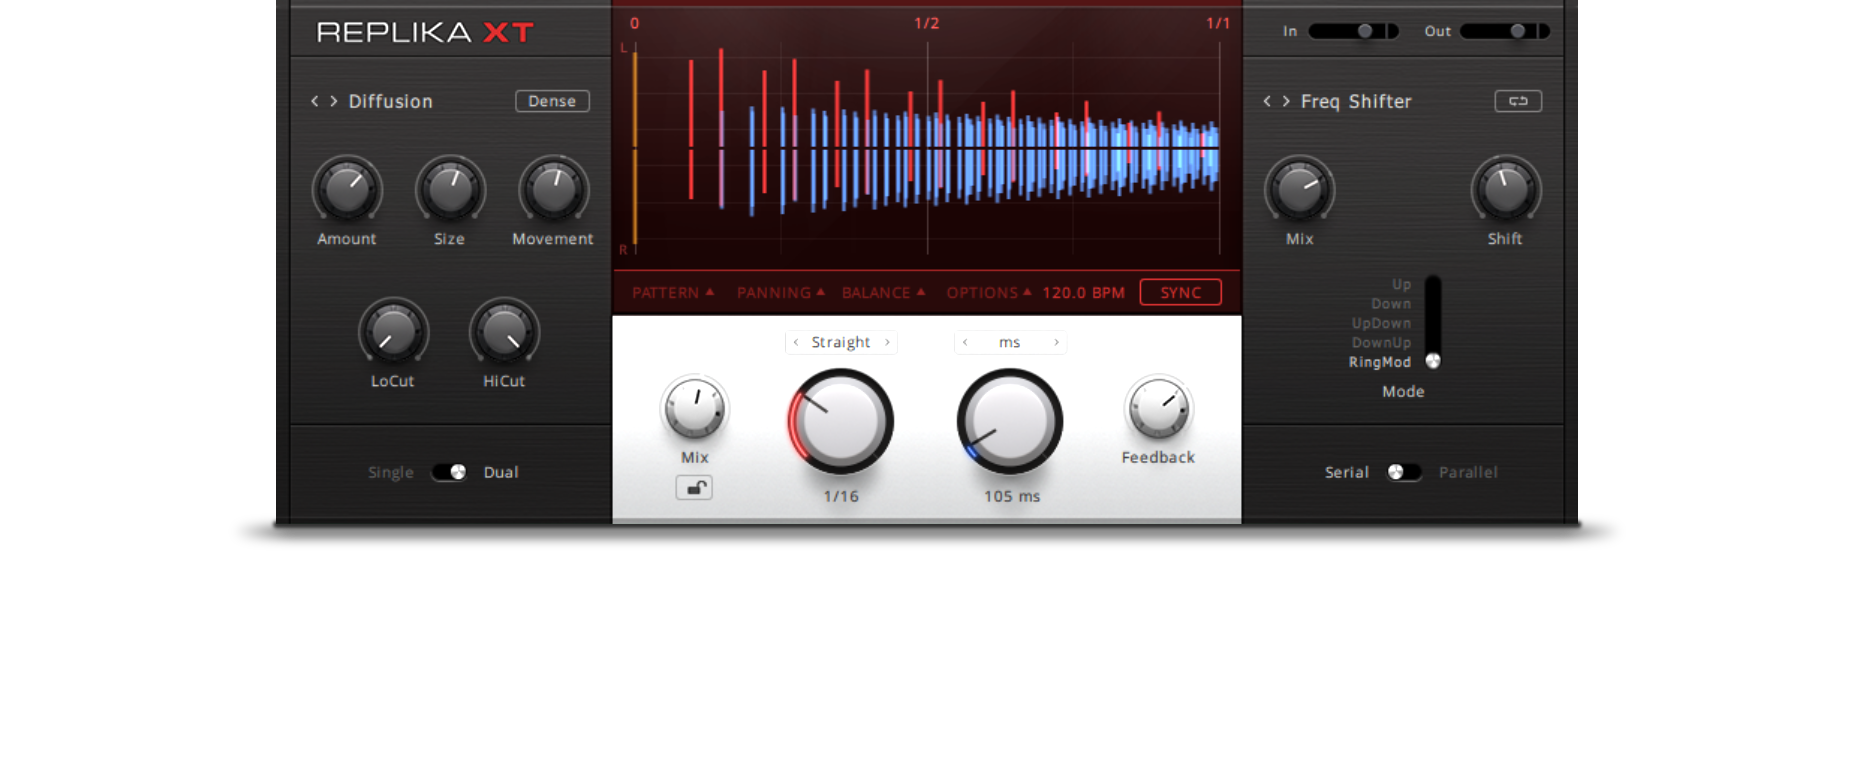Viewport: 1860px width, 779px height.
Task: Open the BALANCE menu
Action: [884, 293]
